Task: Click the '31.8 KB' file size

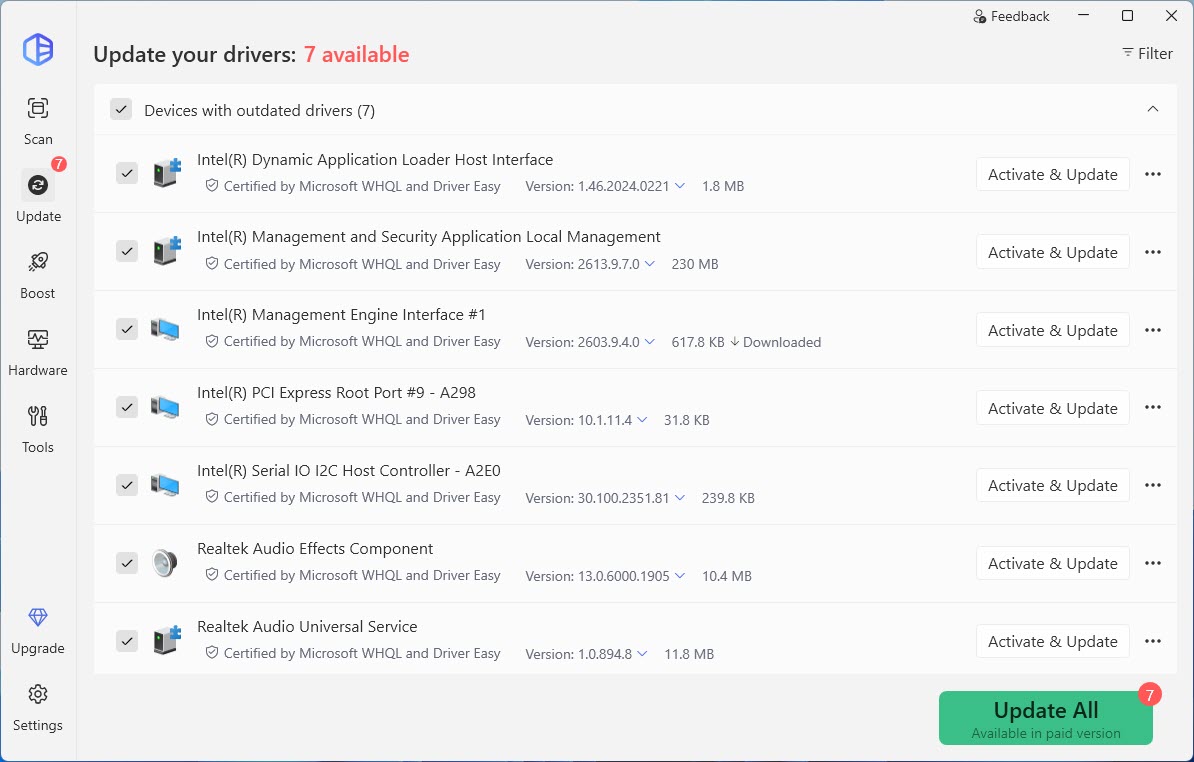Action: tap(686, 420)
